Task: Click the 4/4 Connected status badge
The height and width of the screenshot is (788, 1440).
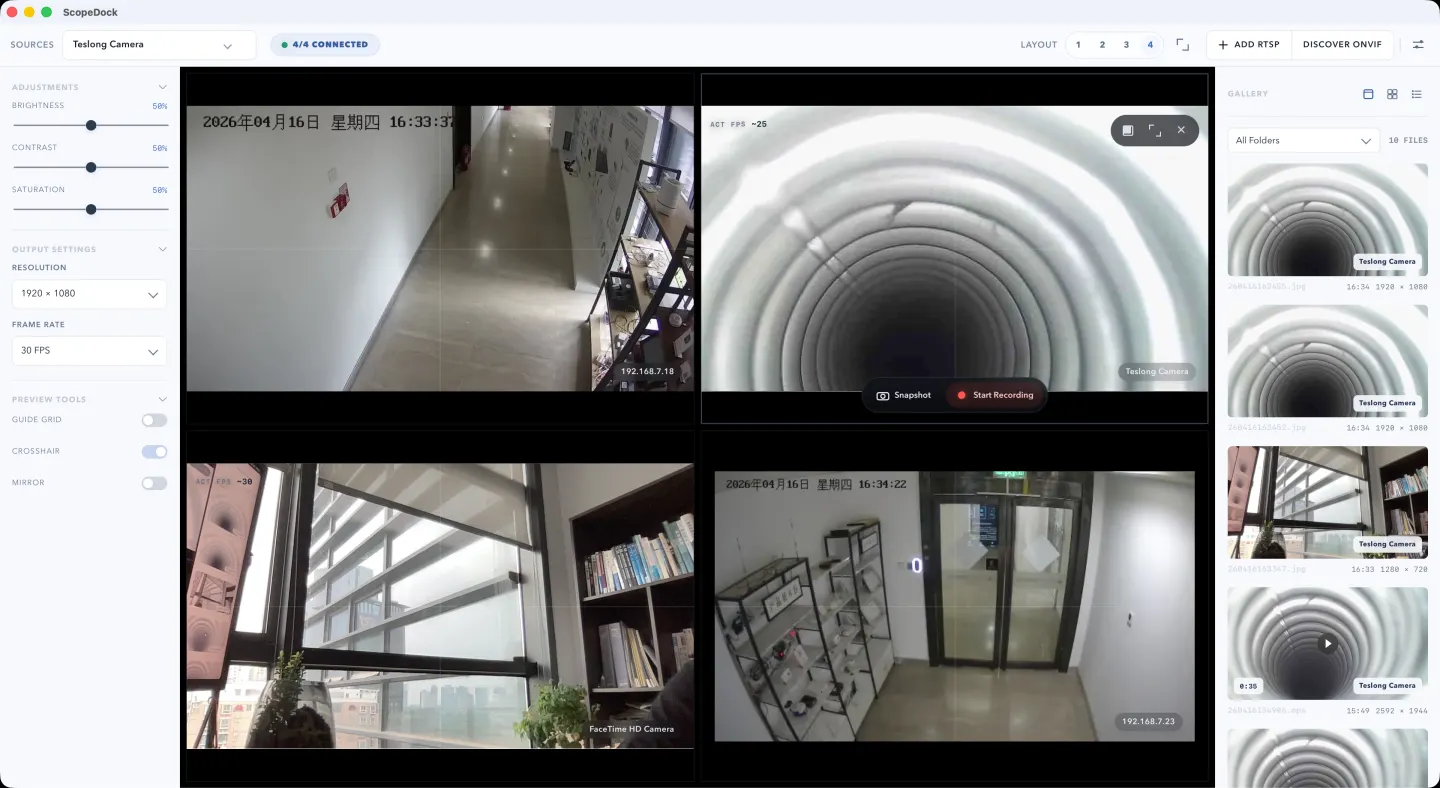Action: click(x=325, y=45)
